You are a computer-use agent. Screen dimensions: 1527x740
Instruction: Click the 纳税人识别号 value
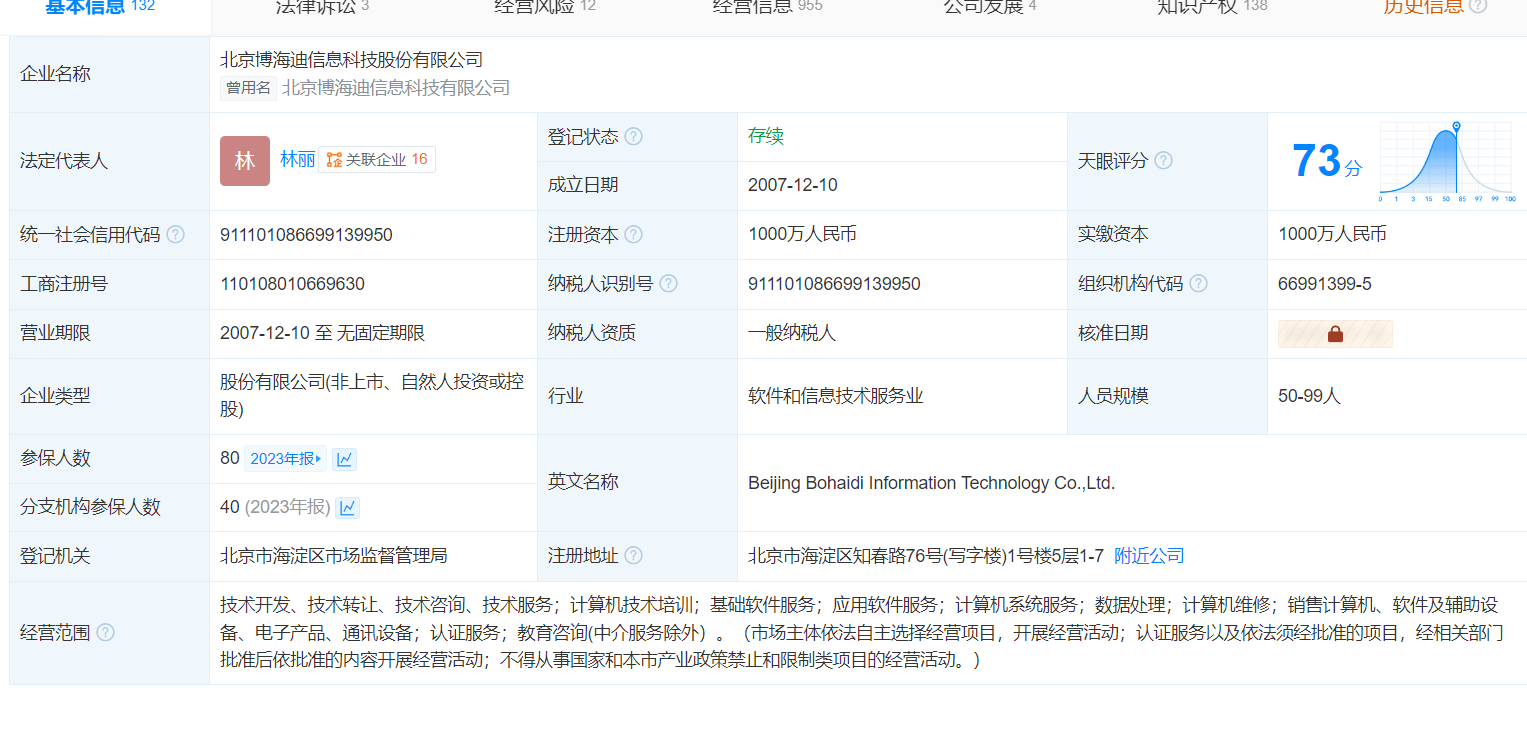click(x=834, y=284)
